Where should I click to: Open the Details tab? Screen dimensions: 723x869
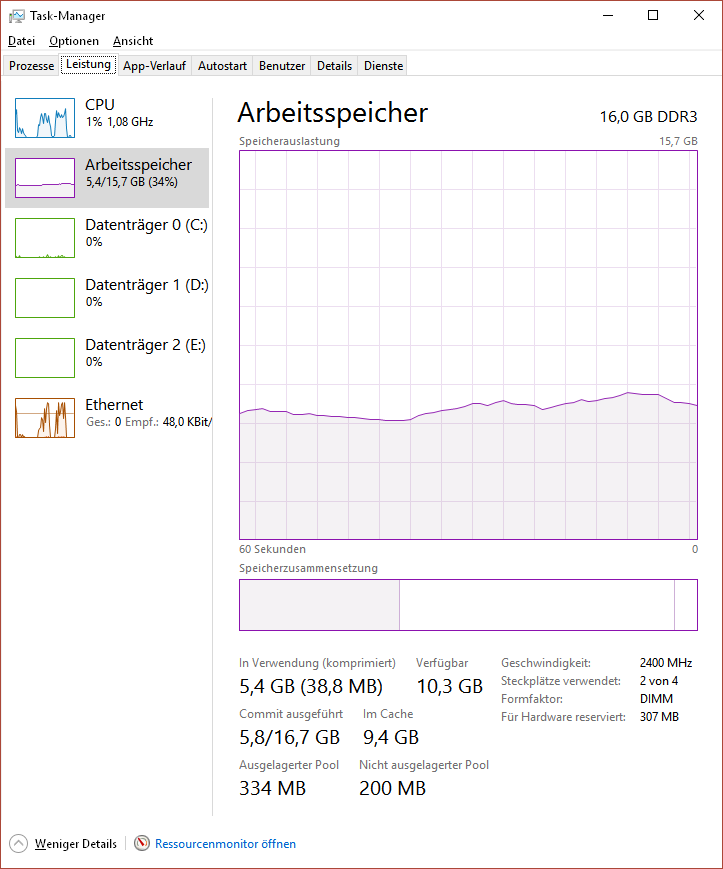click(334, 65)
